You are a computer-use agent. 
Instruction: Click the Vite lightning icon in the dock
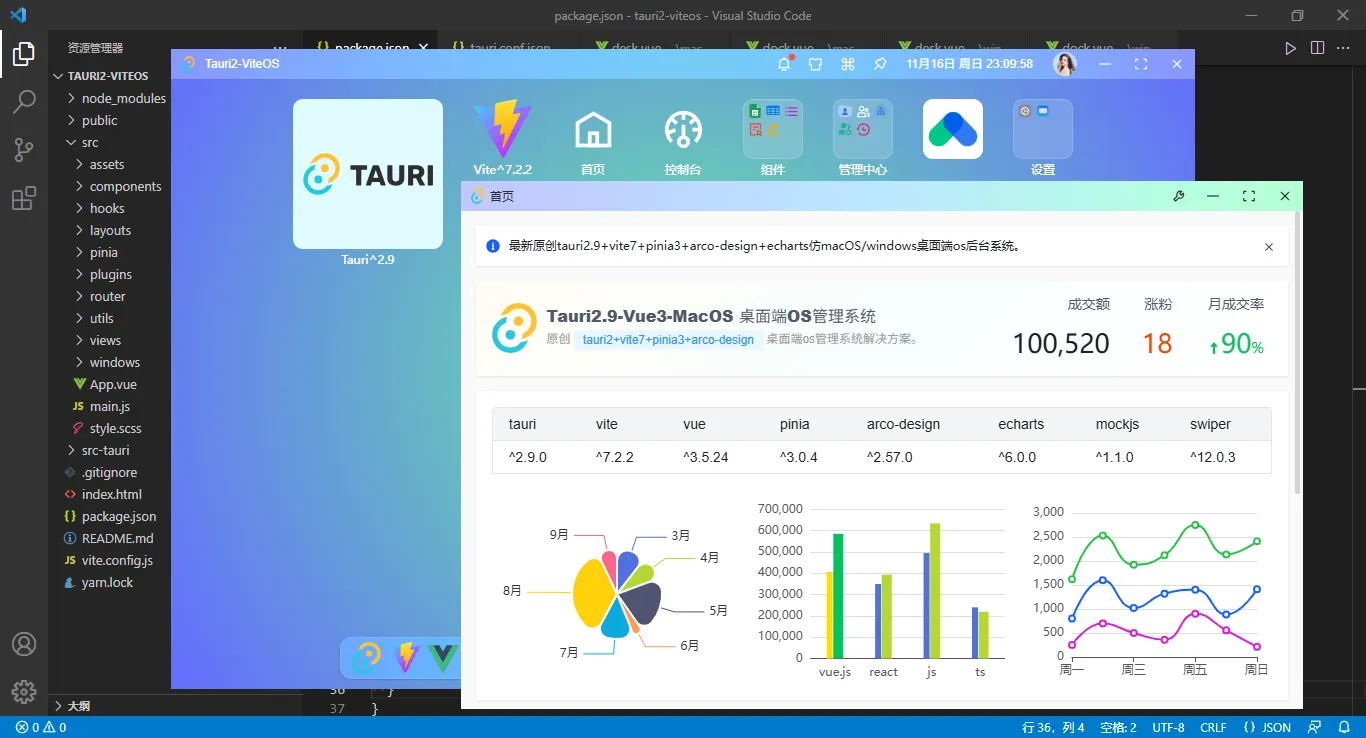pyautogui.click(x=406, y=657)
